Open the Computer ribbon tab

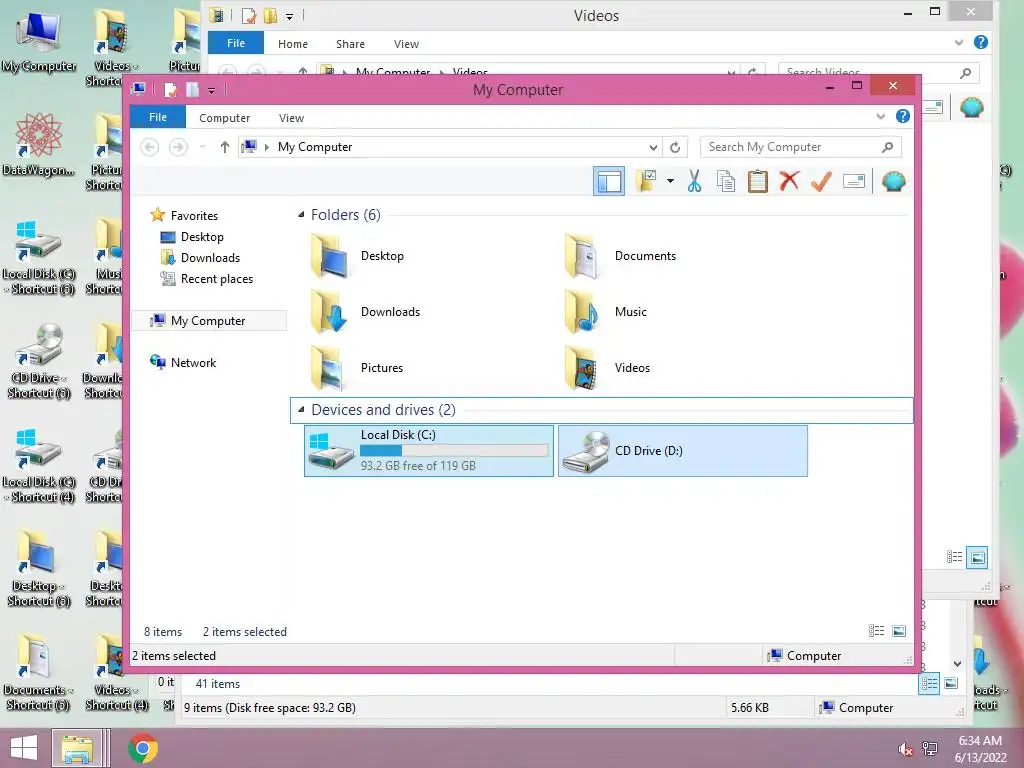[225, 118]
